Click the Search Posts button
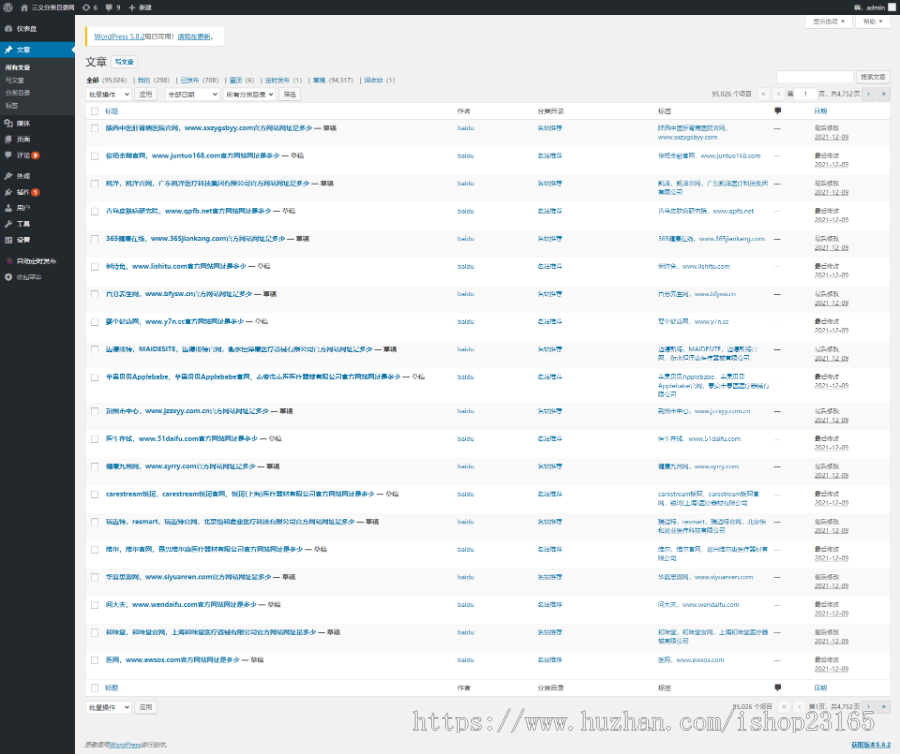This screenshot has width=900, height=754. click(x=873, y=77)
